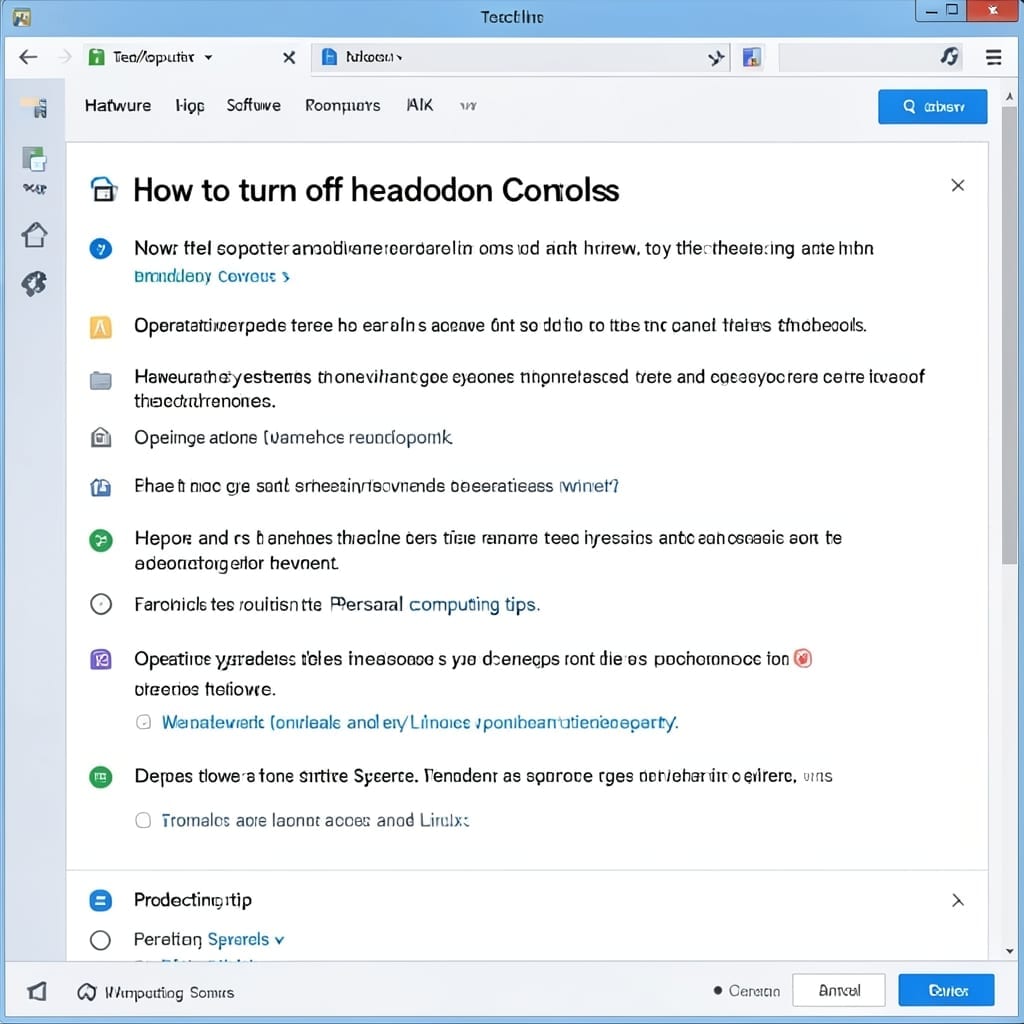This screenshot has width=1024, height=1024.
Task: Open the Hatwure menu item
Action: point(118,106)
